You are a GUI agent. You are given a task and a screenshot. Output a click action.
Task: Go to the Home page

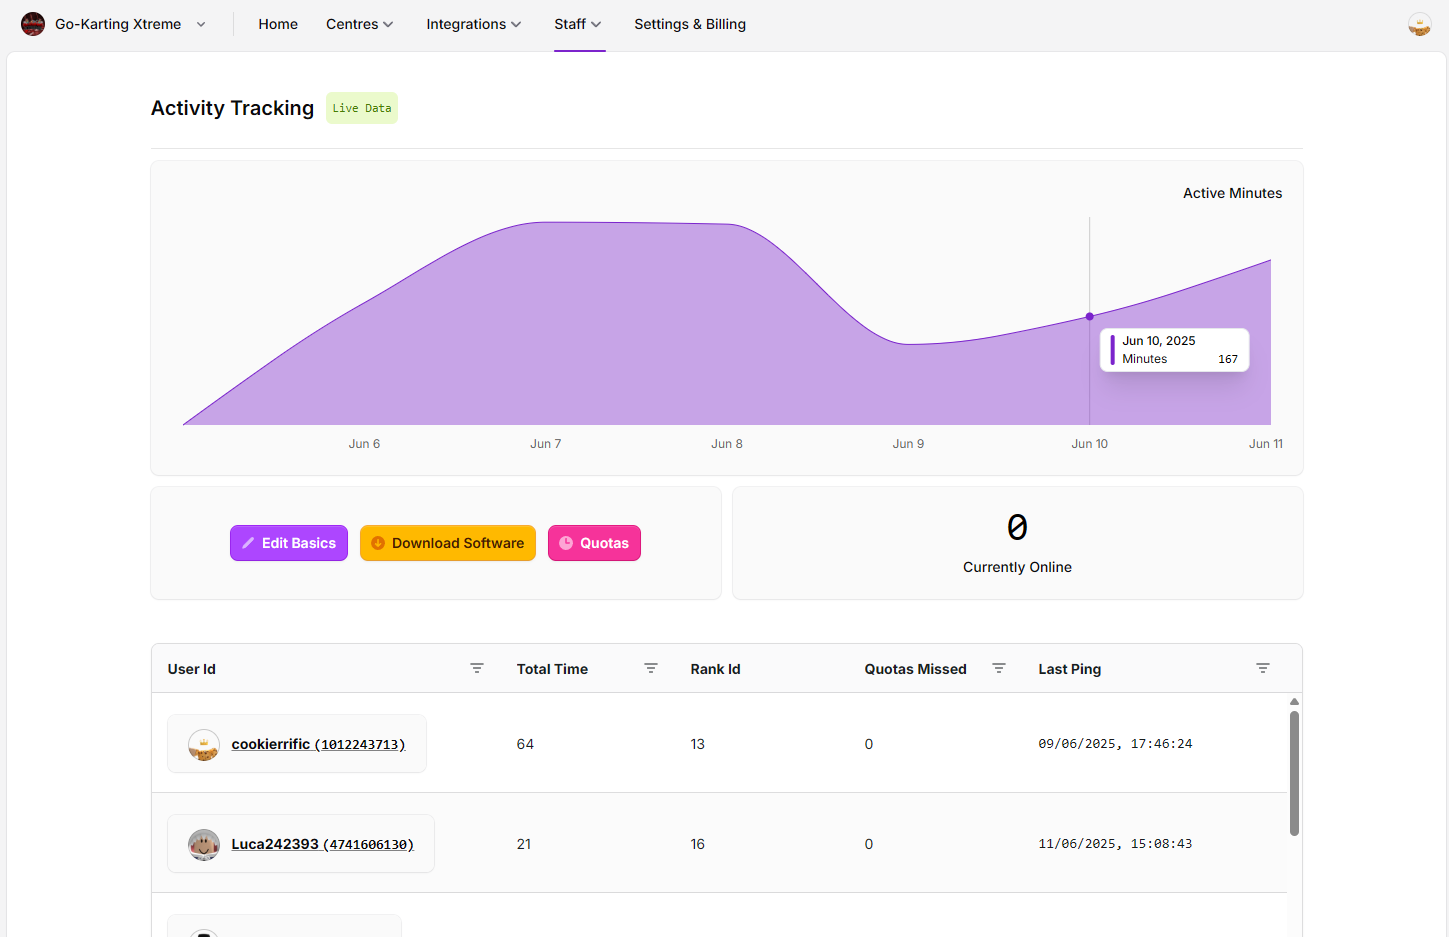[278, 24]
